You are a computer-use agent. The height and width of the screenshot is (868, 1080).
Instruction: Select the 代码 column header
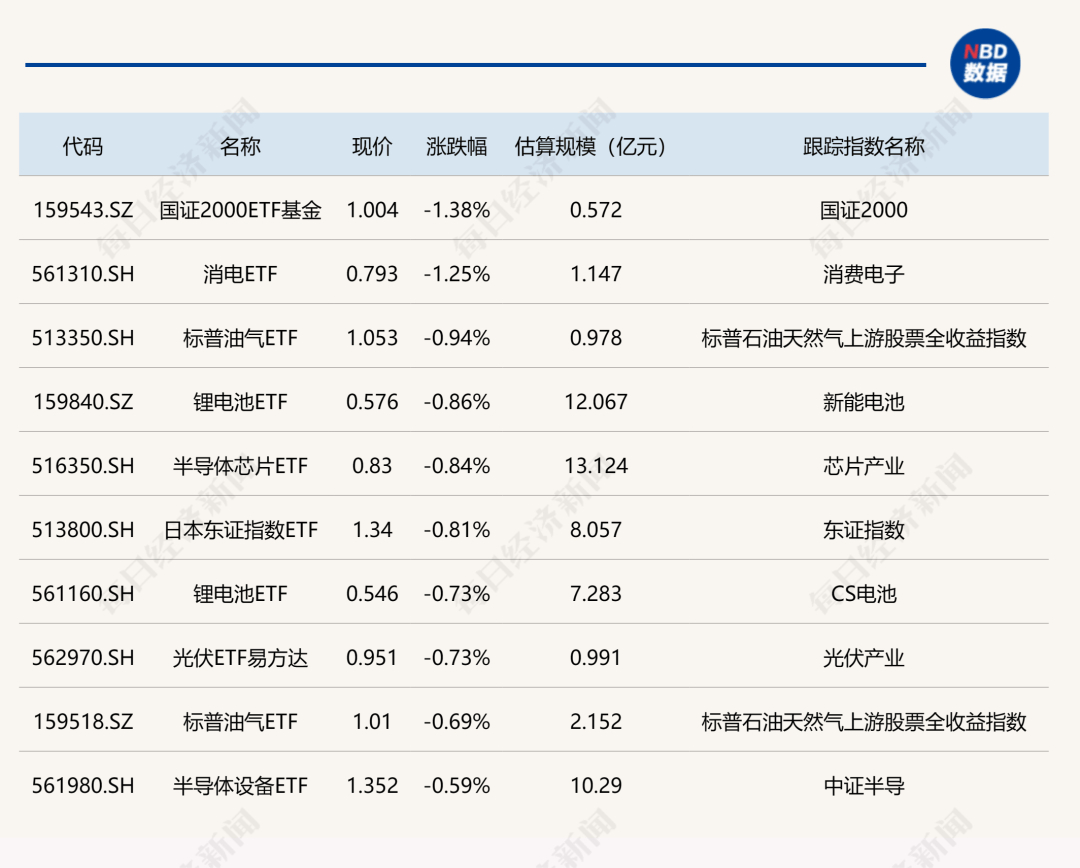(x=81, y=146)
